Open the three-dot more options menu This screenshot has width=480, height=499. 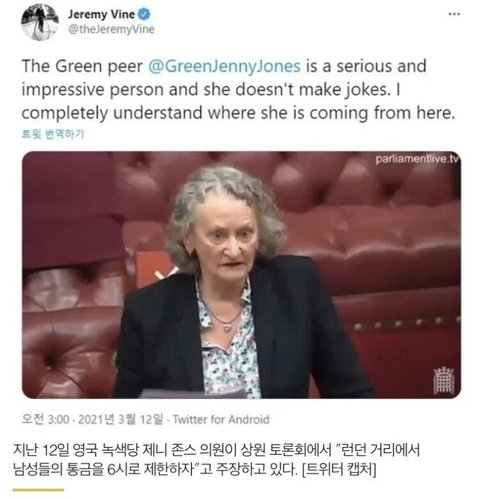pyautogui.click(x=454, y=14)
